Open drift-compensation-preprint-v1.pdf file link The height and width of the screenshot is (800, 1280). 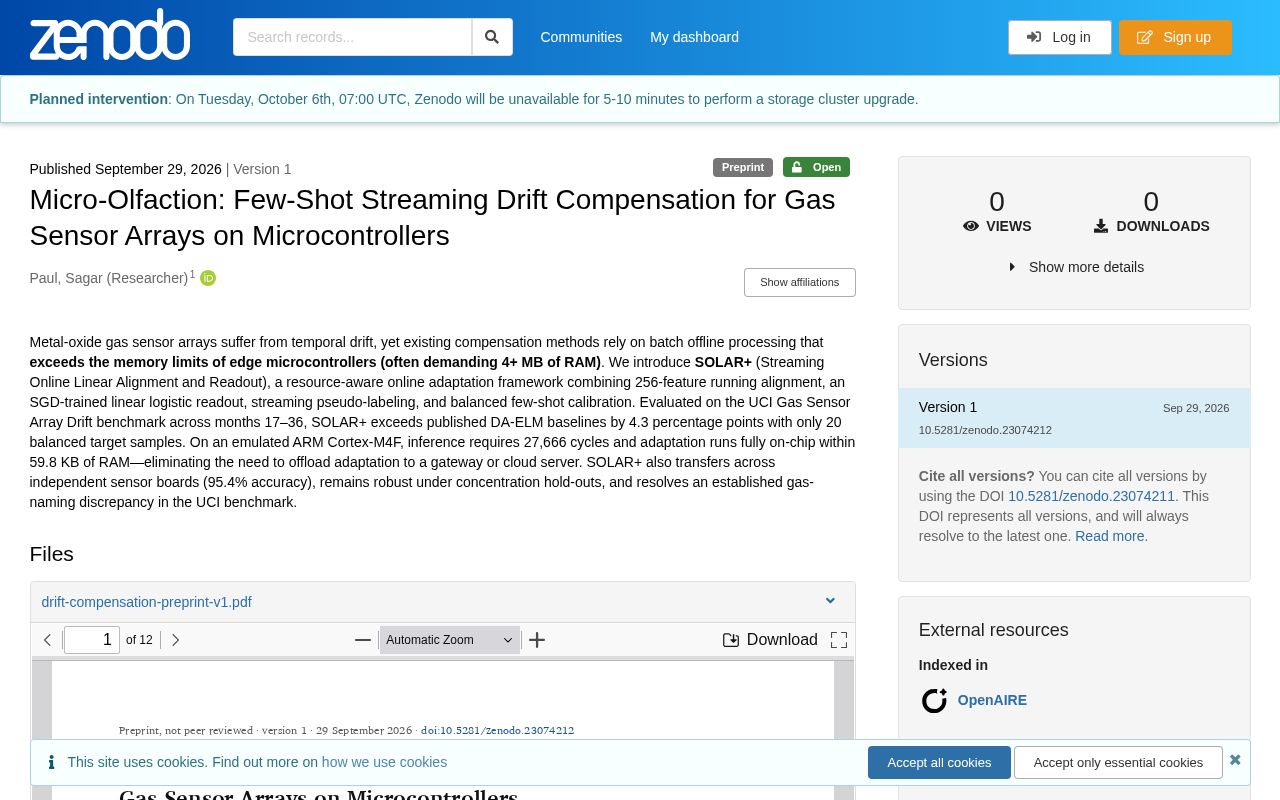(146, 602)
